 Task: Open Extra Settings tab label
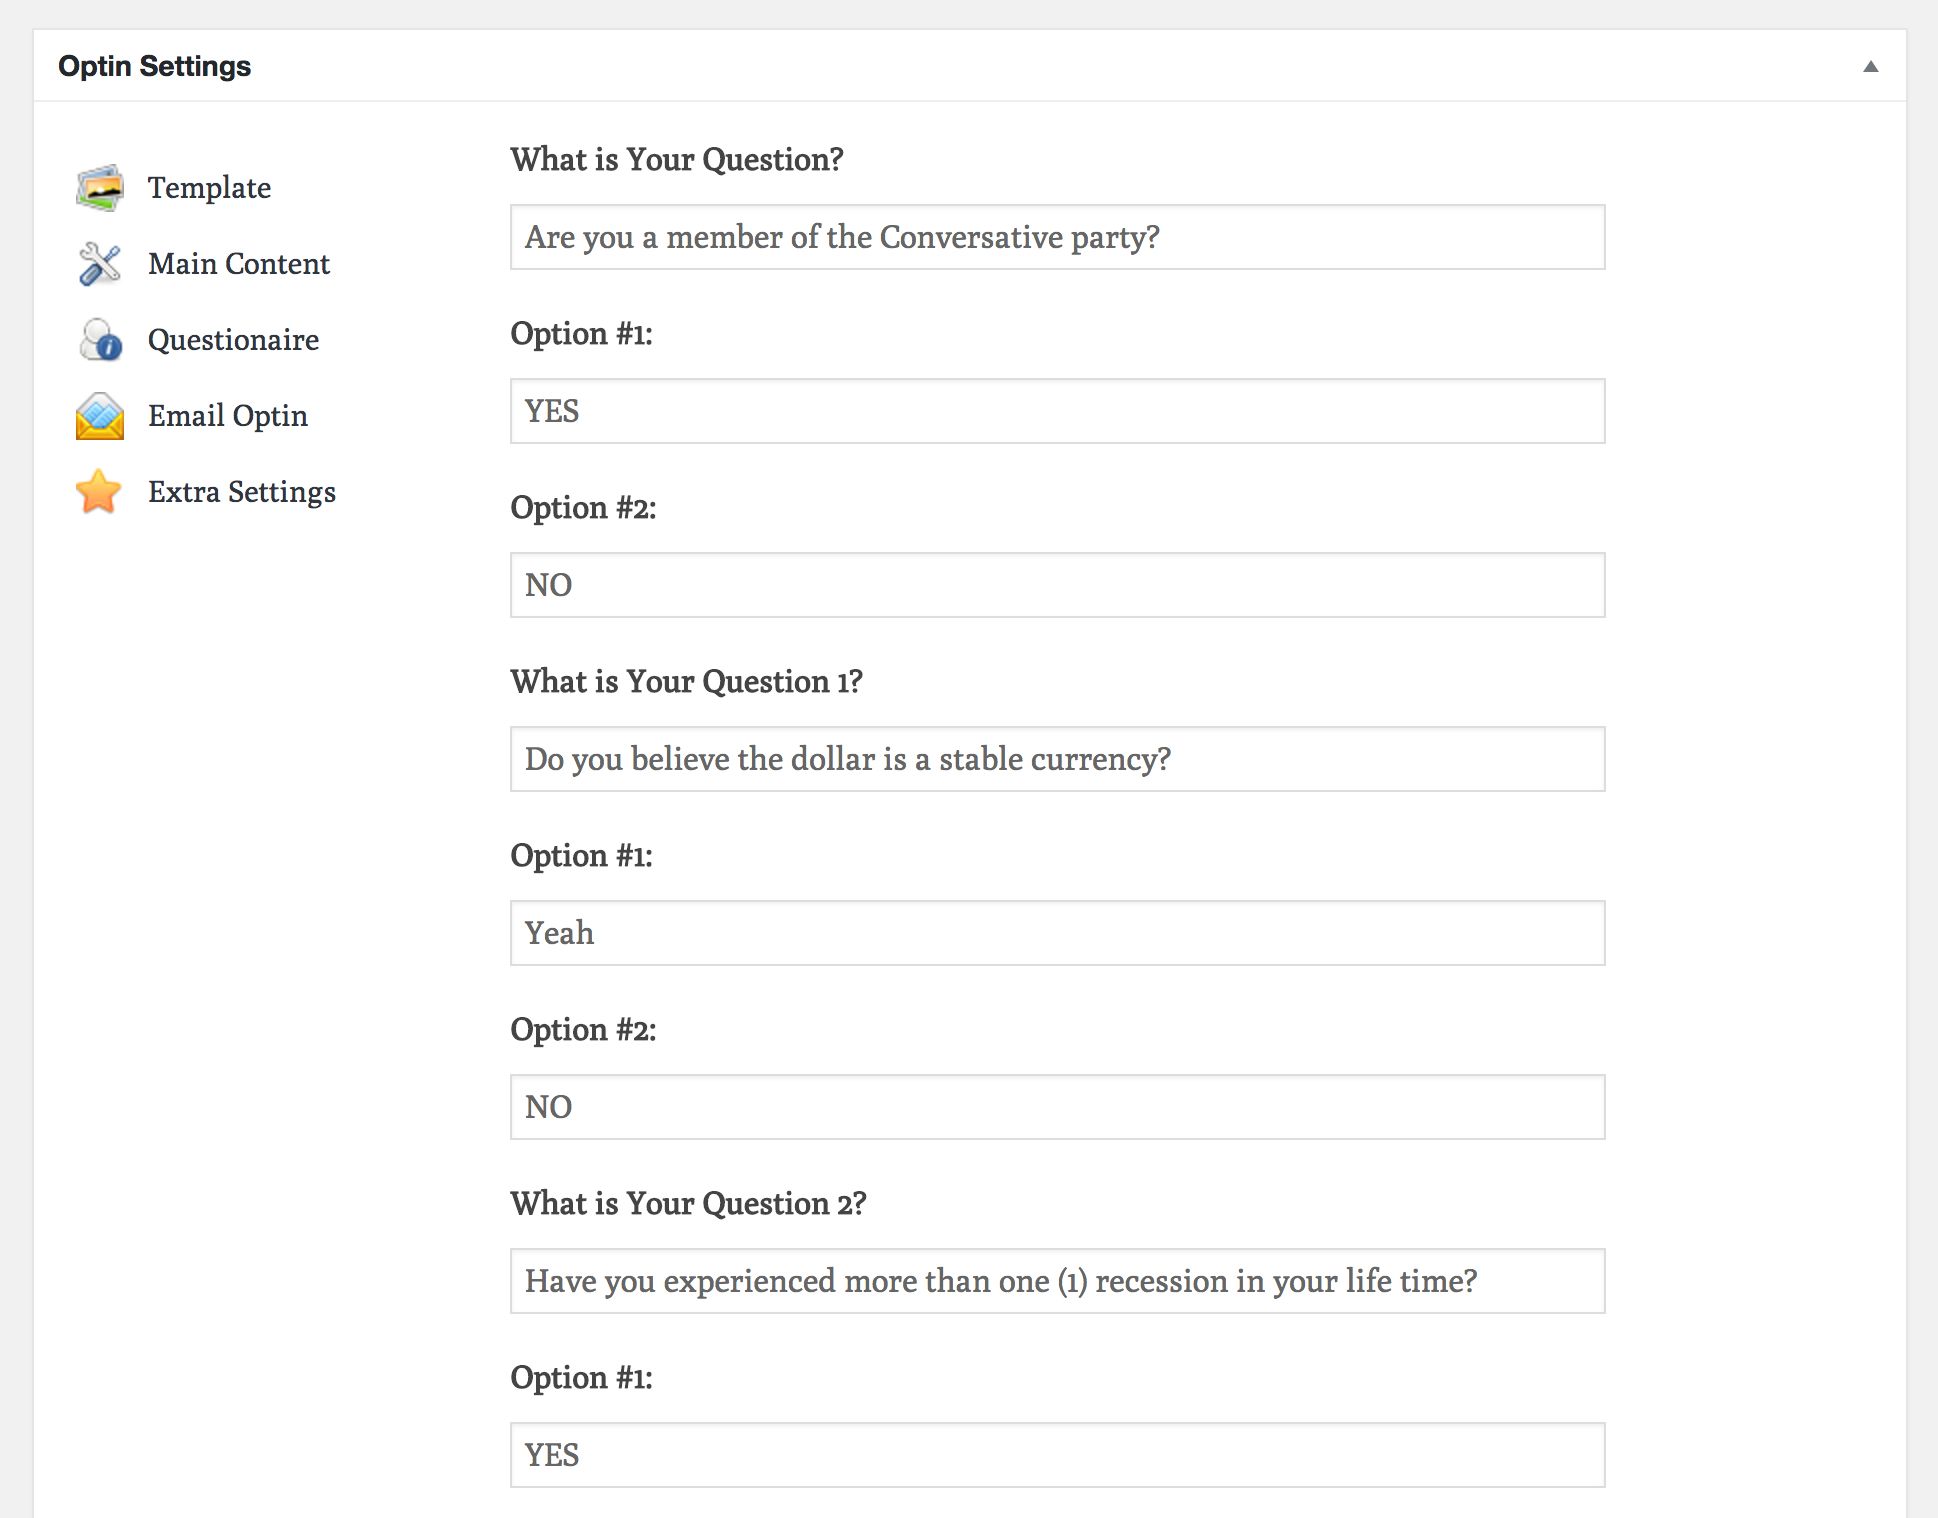[241, 492]
